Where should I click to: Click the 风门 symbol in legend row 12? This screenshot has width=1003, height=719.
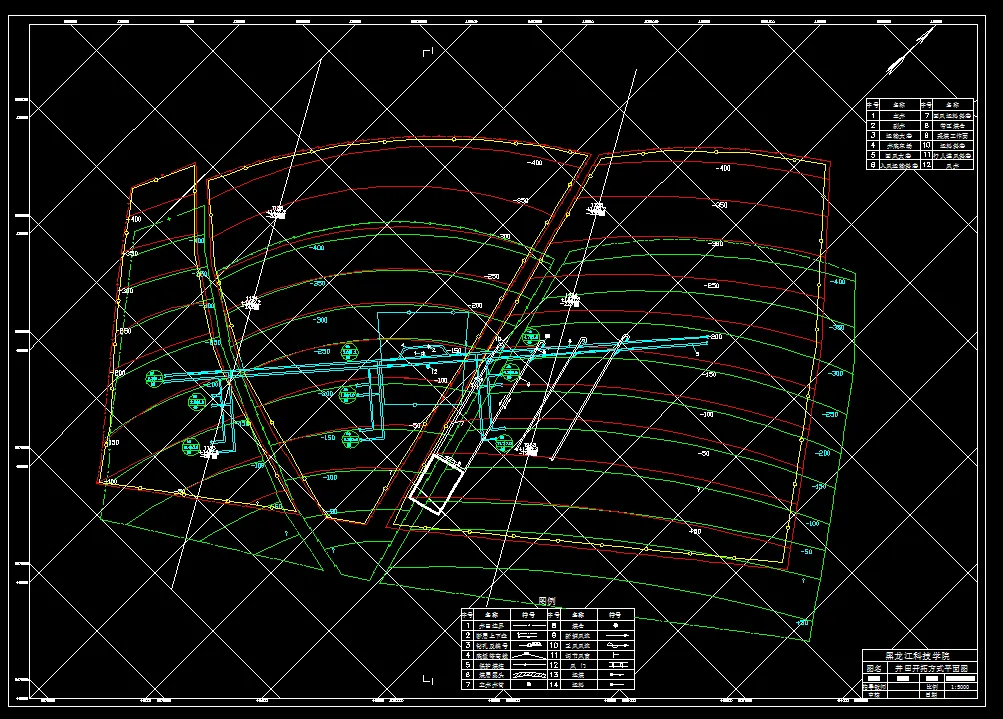(x=618, y=665)
